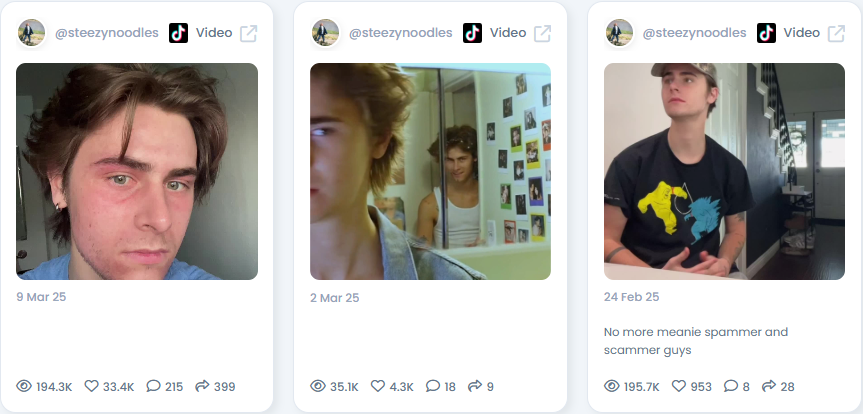This screenshot has height=414, width=863.
Task: Click the views eye icon showing 195.7K
Action: [611, 386]
